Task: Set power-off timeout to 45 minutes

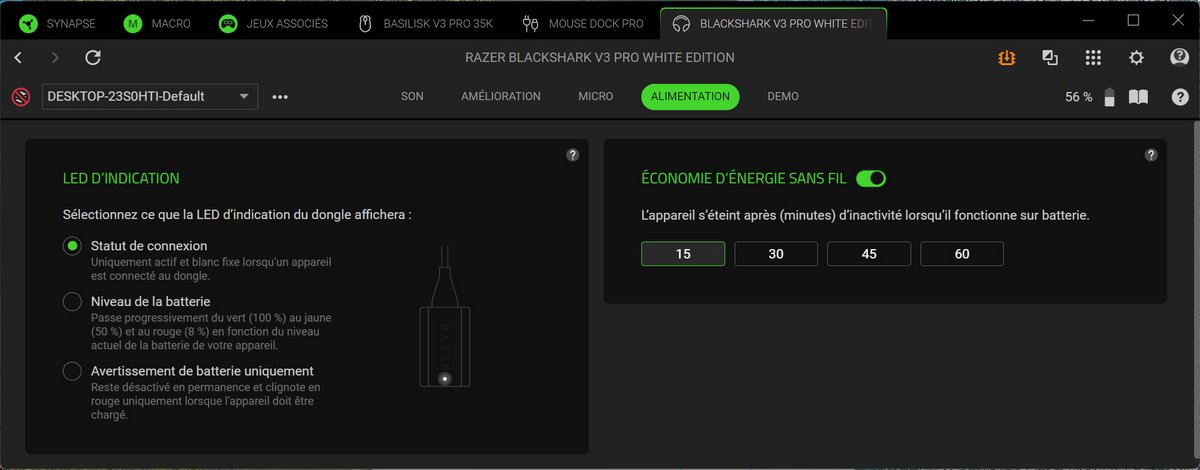Action: (x=869, y=254)
